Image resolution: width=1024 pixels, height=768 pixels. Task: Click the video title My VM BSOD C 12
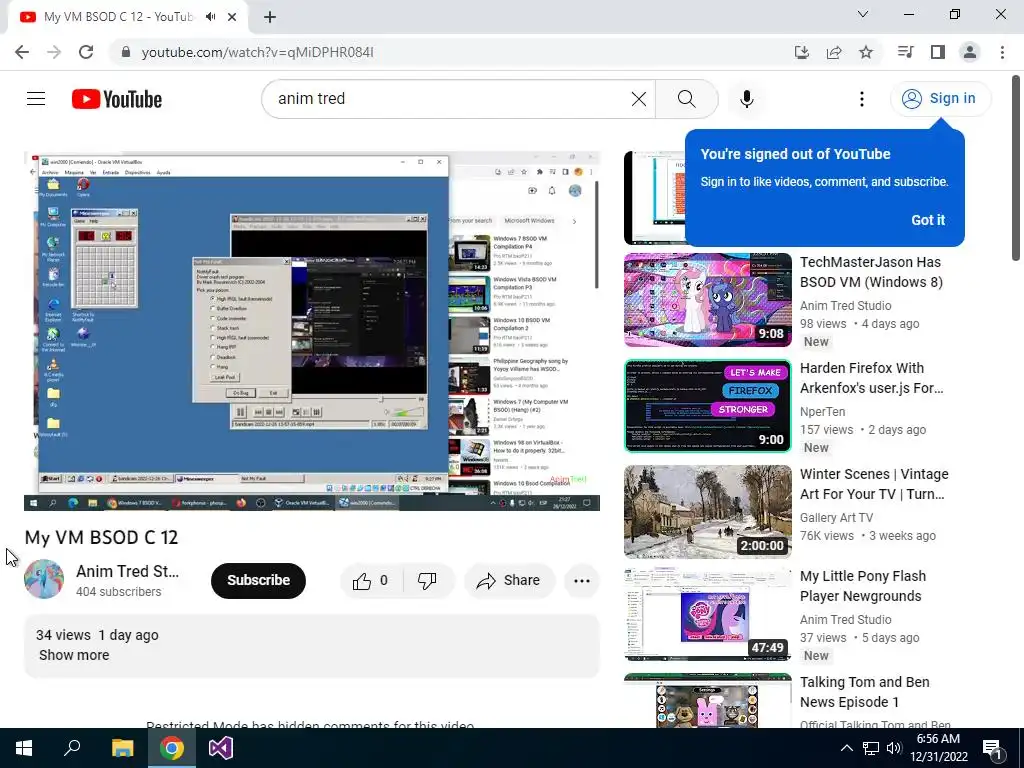pyautogui.click(x=101, y=537)
